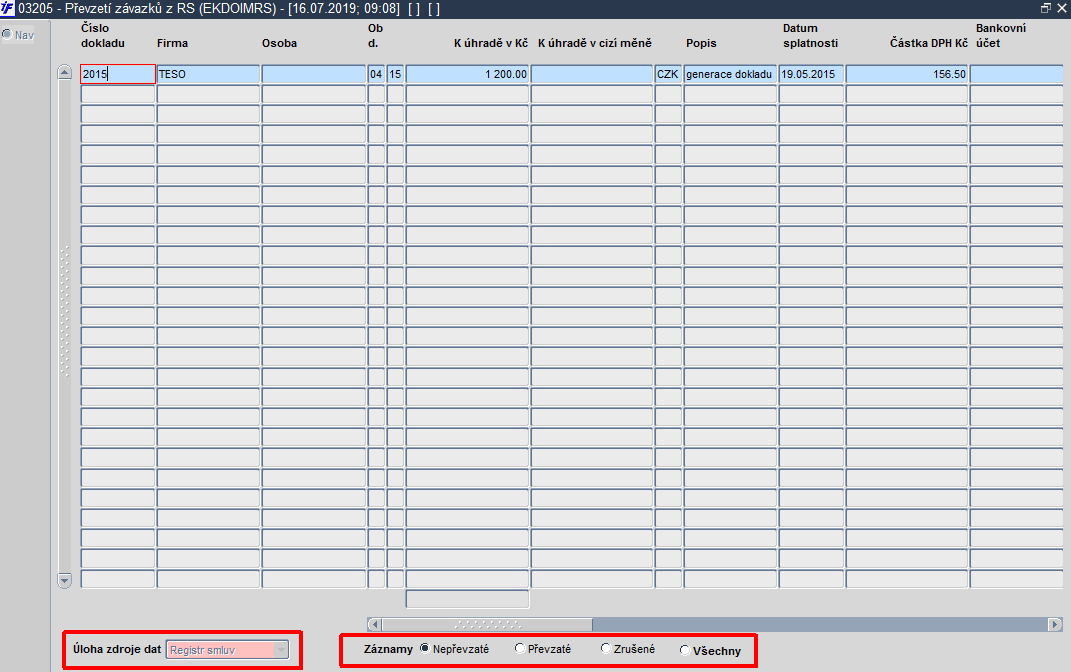Click the Firma column header
The height and width of the screenshot is (672, 1071).
[172, 43]
